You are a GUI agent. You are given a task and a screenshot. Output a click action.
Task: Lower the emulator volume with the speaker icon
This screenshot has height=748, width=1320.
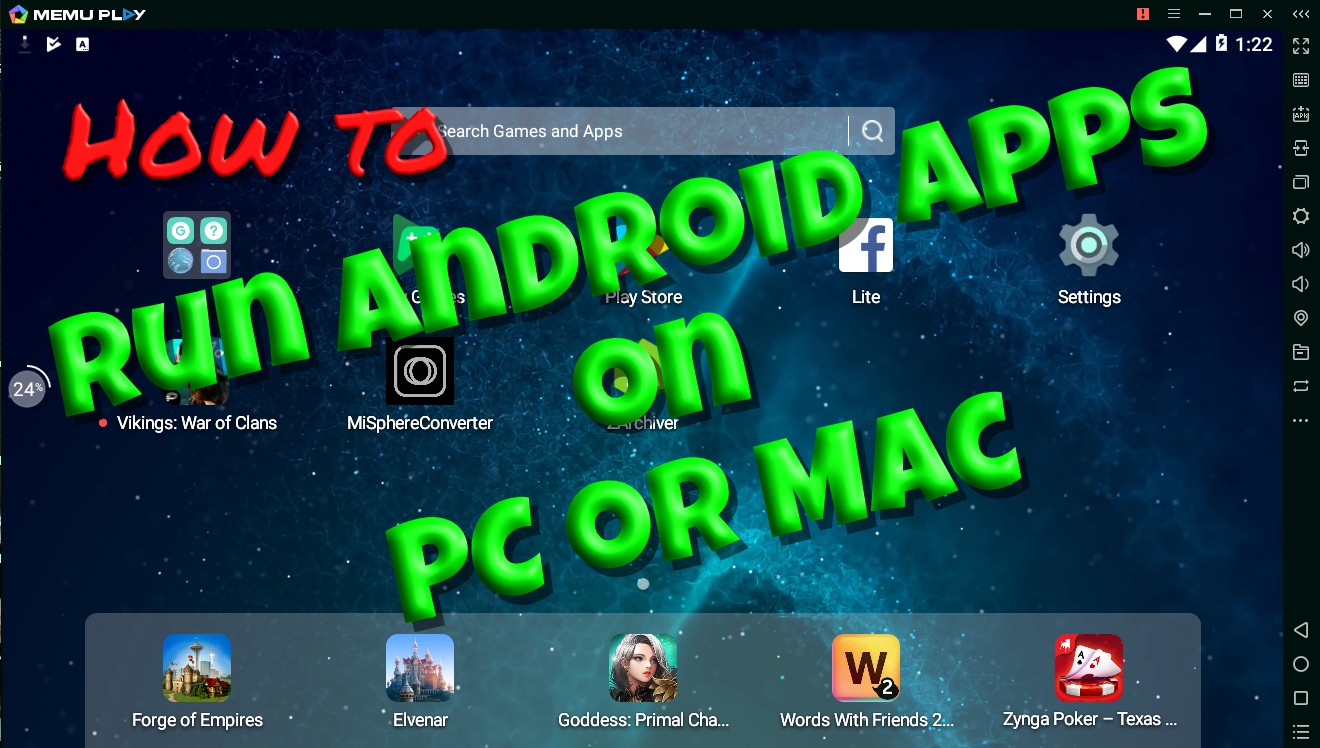1300,283
